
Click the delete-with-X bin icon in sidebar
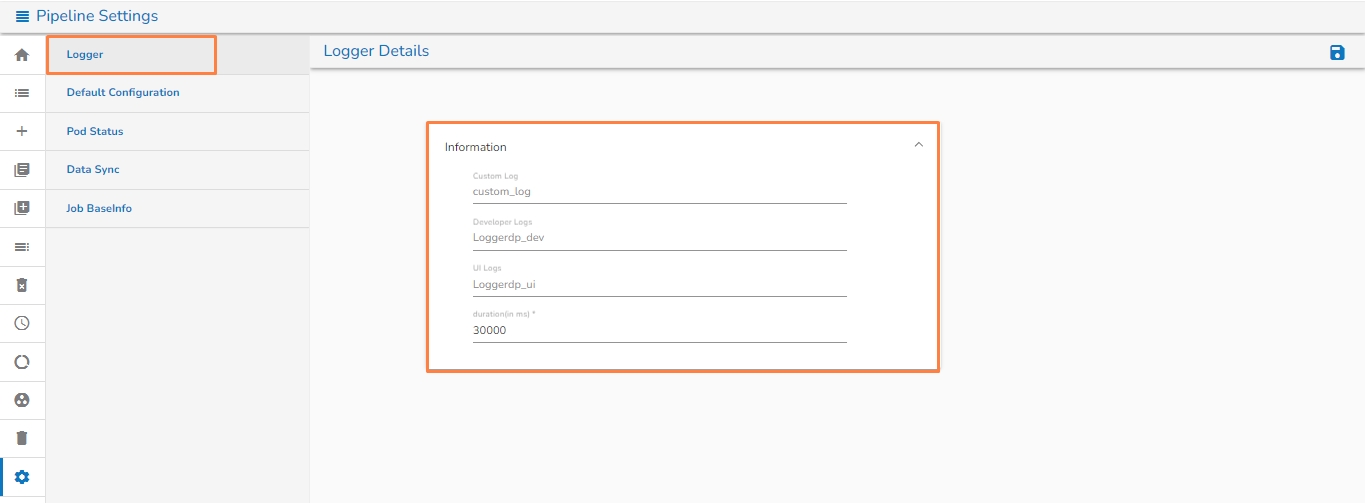[22, 285]
